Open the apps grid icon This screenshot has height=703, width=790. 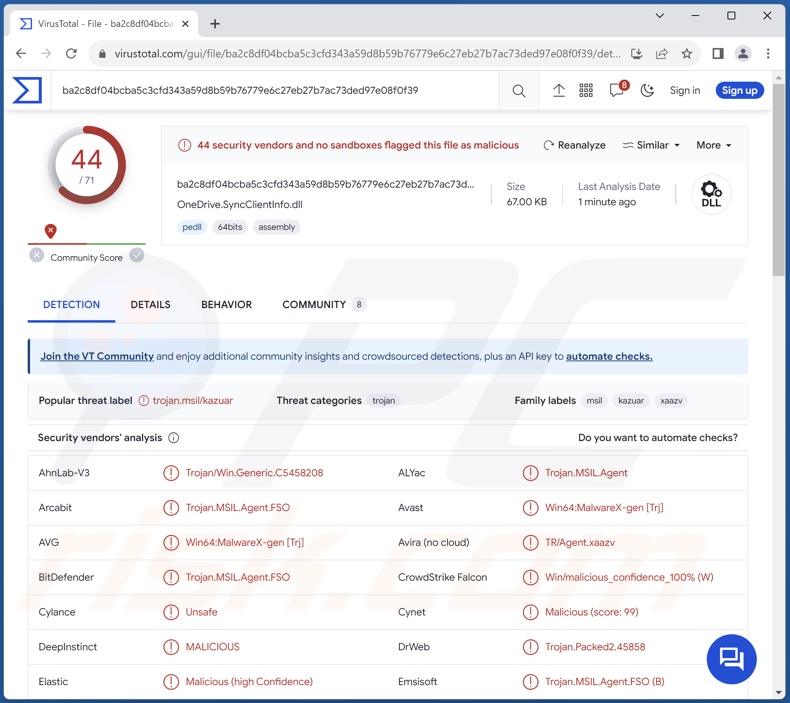pos(586,91)
